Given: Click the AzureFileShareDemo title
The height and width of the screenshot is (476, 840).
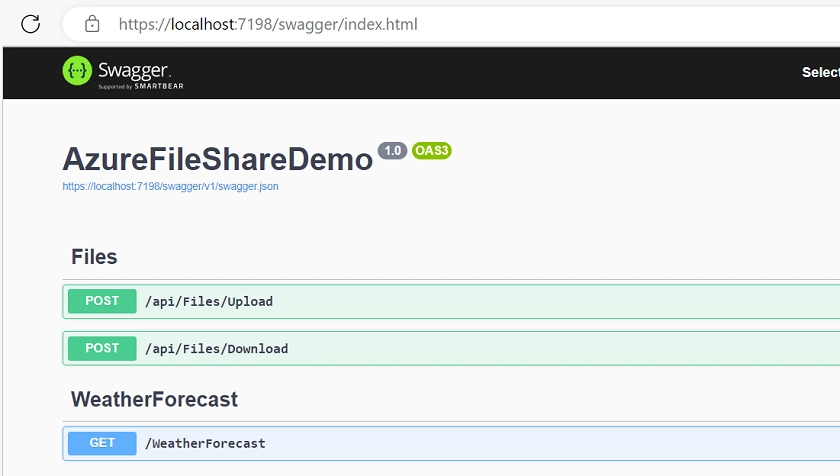Looking at the screenshot, I should [x=218, y=160].
